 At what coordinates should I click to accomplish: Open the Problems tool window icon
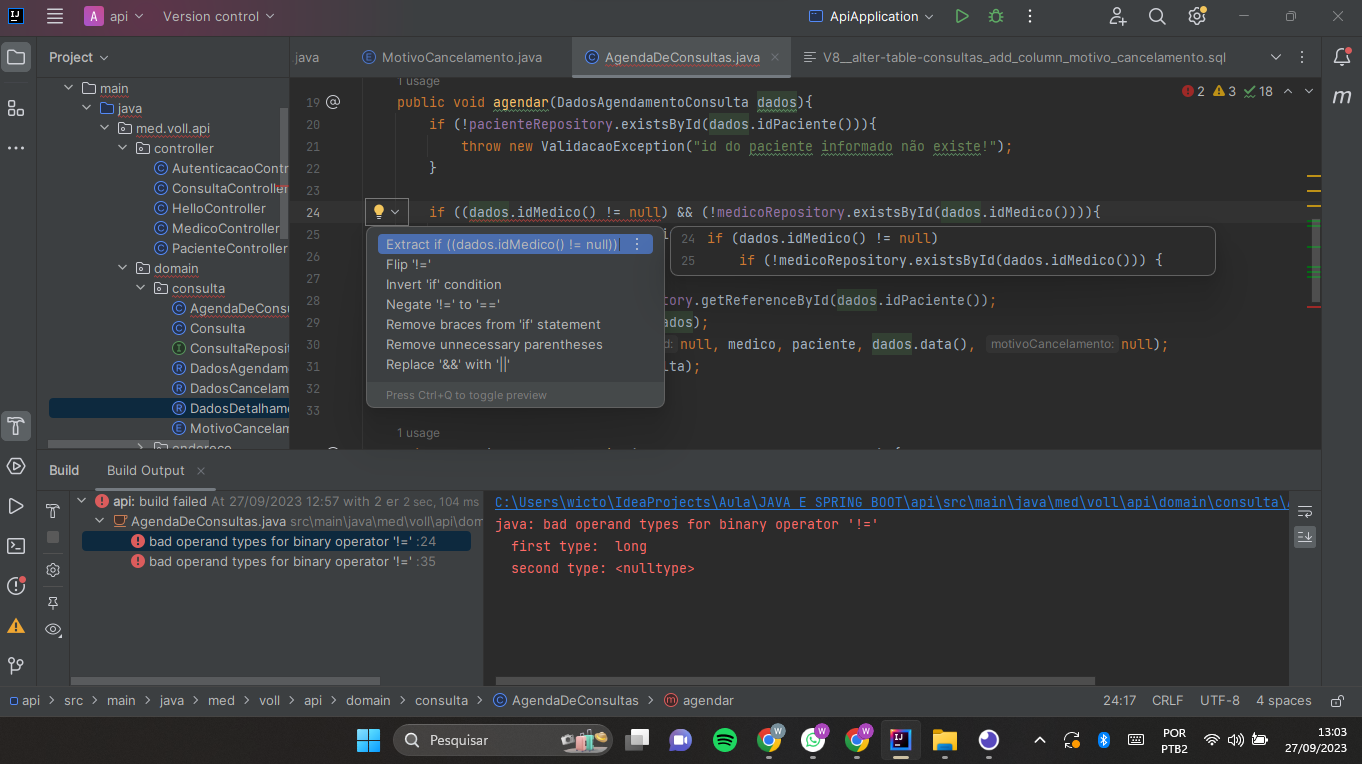16,586
